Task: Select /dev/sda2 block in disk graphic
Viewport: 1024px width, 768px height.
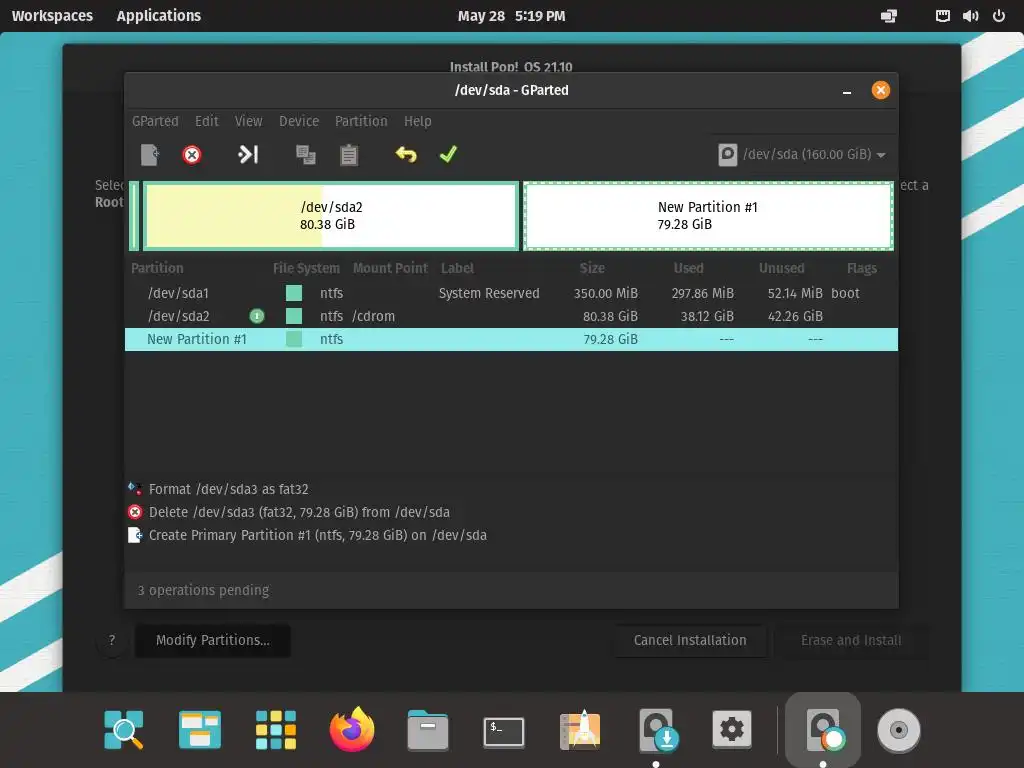Action: point(330,216)
